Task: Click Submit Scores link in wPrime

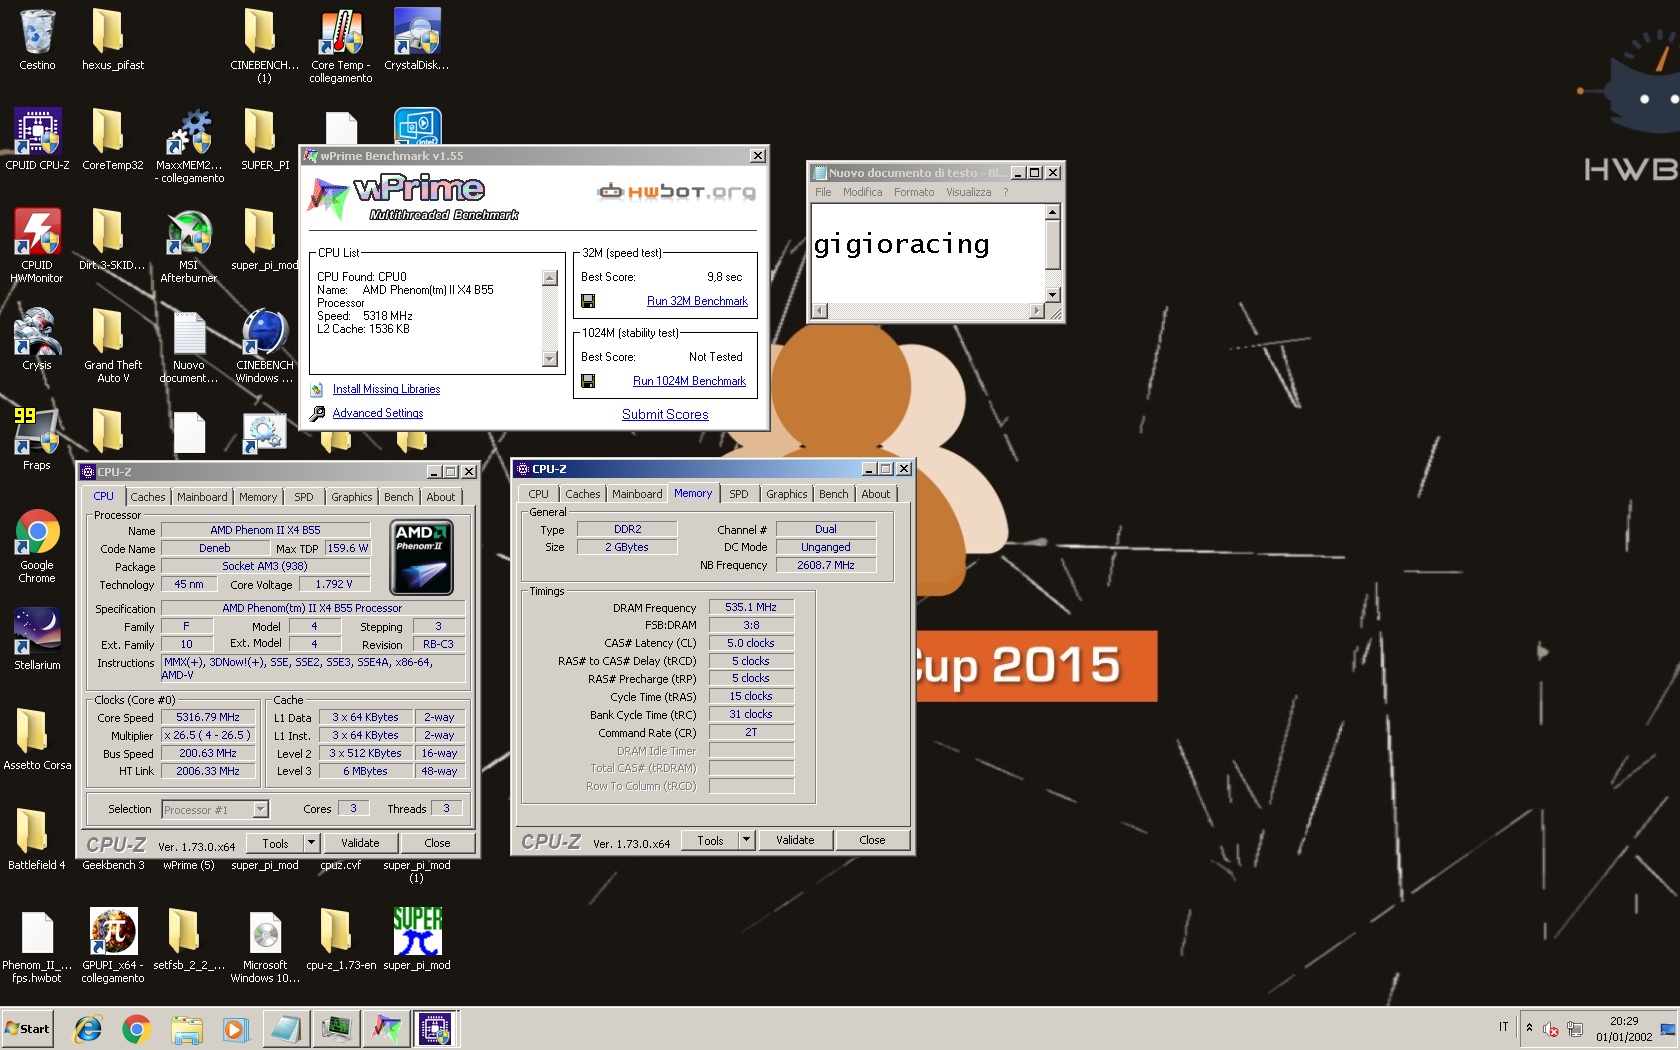Action: click(x=665, y=414)
